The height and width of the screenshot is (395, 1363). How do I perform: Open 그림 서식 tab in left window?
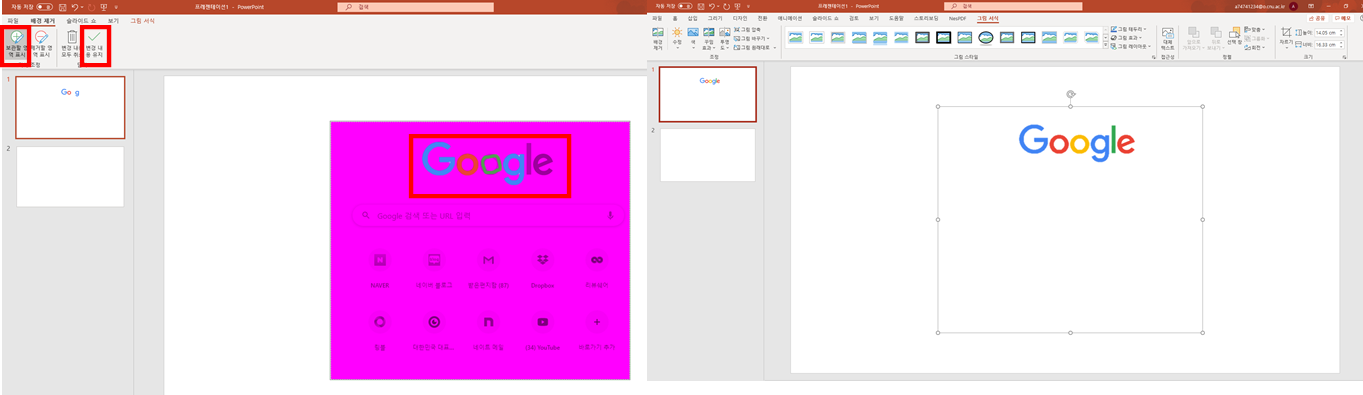[x=143, y=20]
